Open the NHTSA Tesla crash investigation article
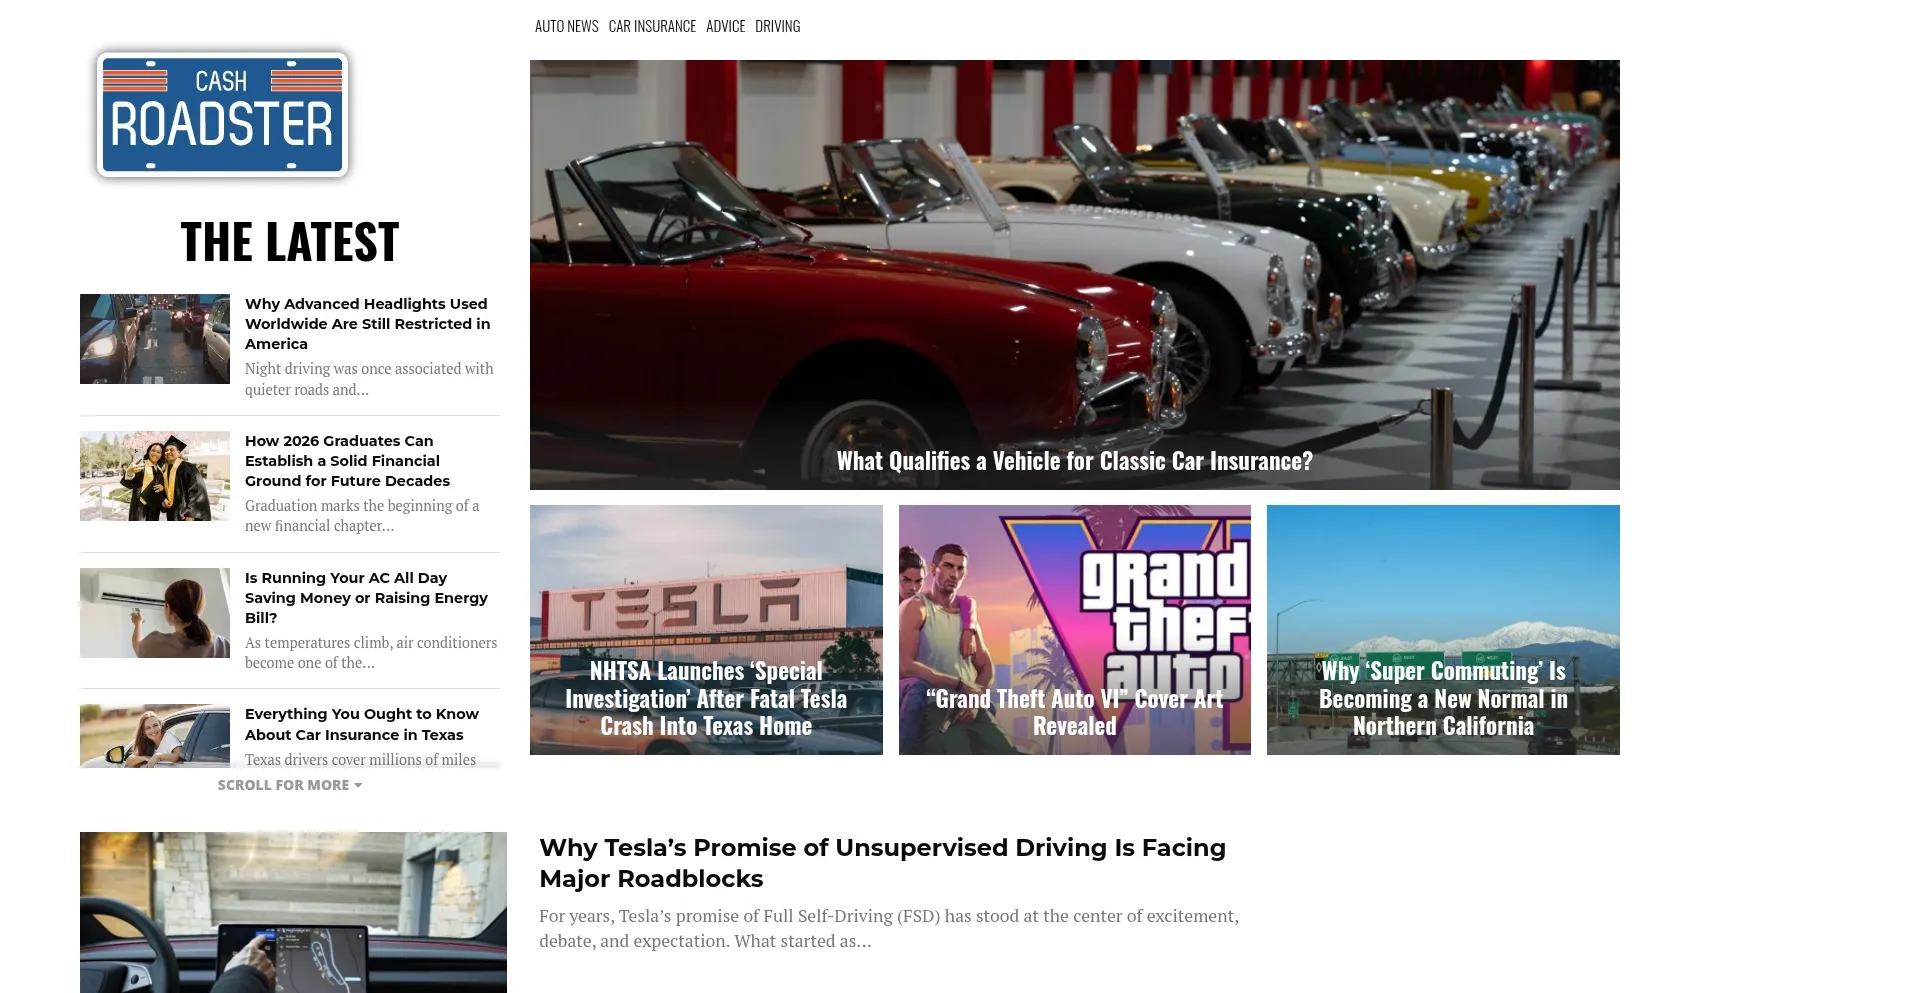1920x993 pixels. (x=706, y=630)
